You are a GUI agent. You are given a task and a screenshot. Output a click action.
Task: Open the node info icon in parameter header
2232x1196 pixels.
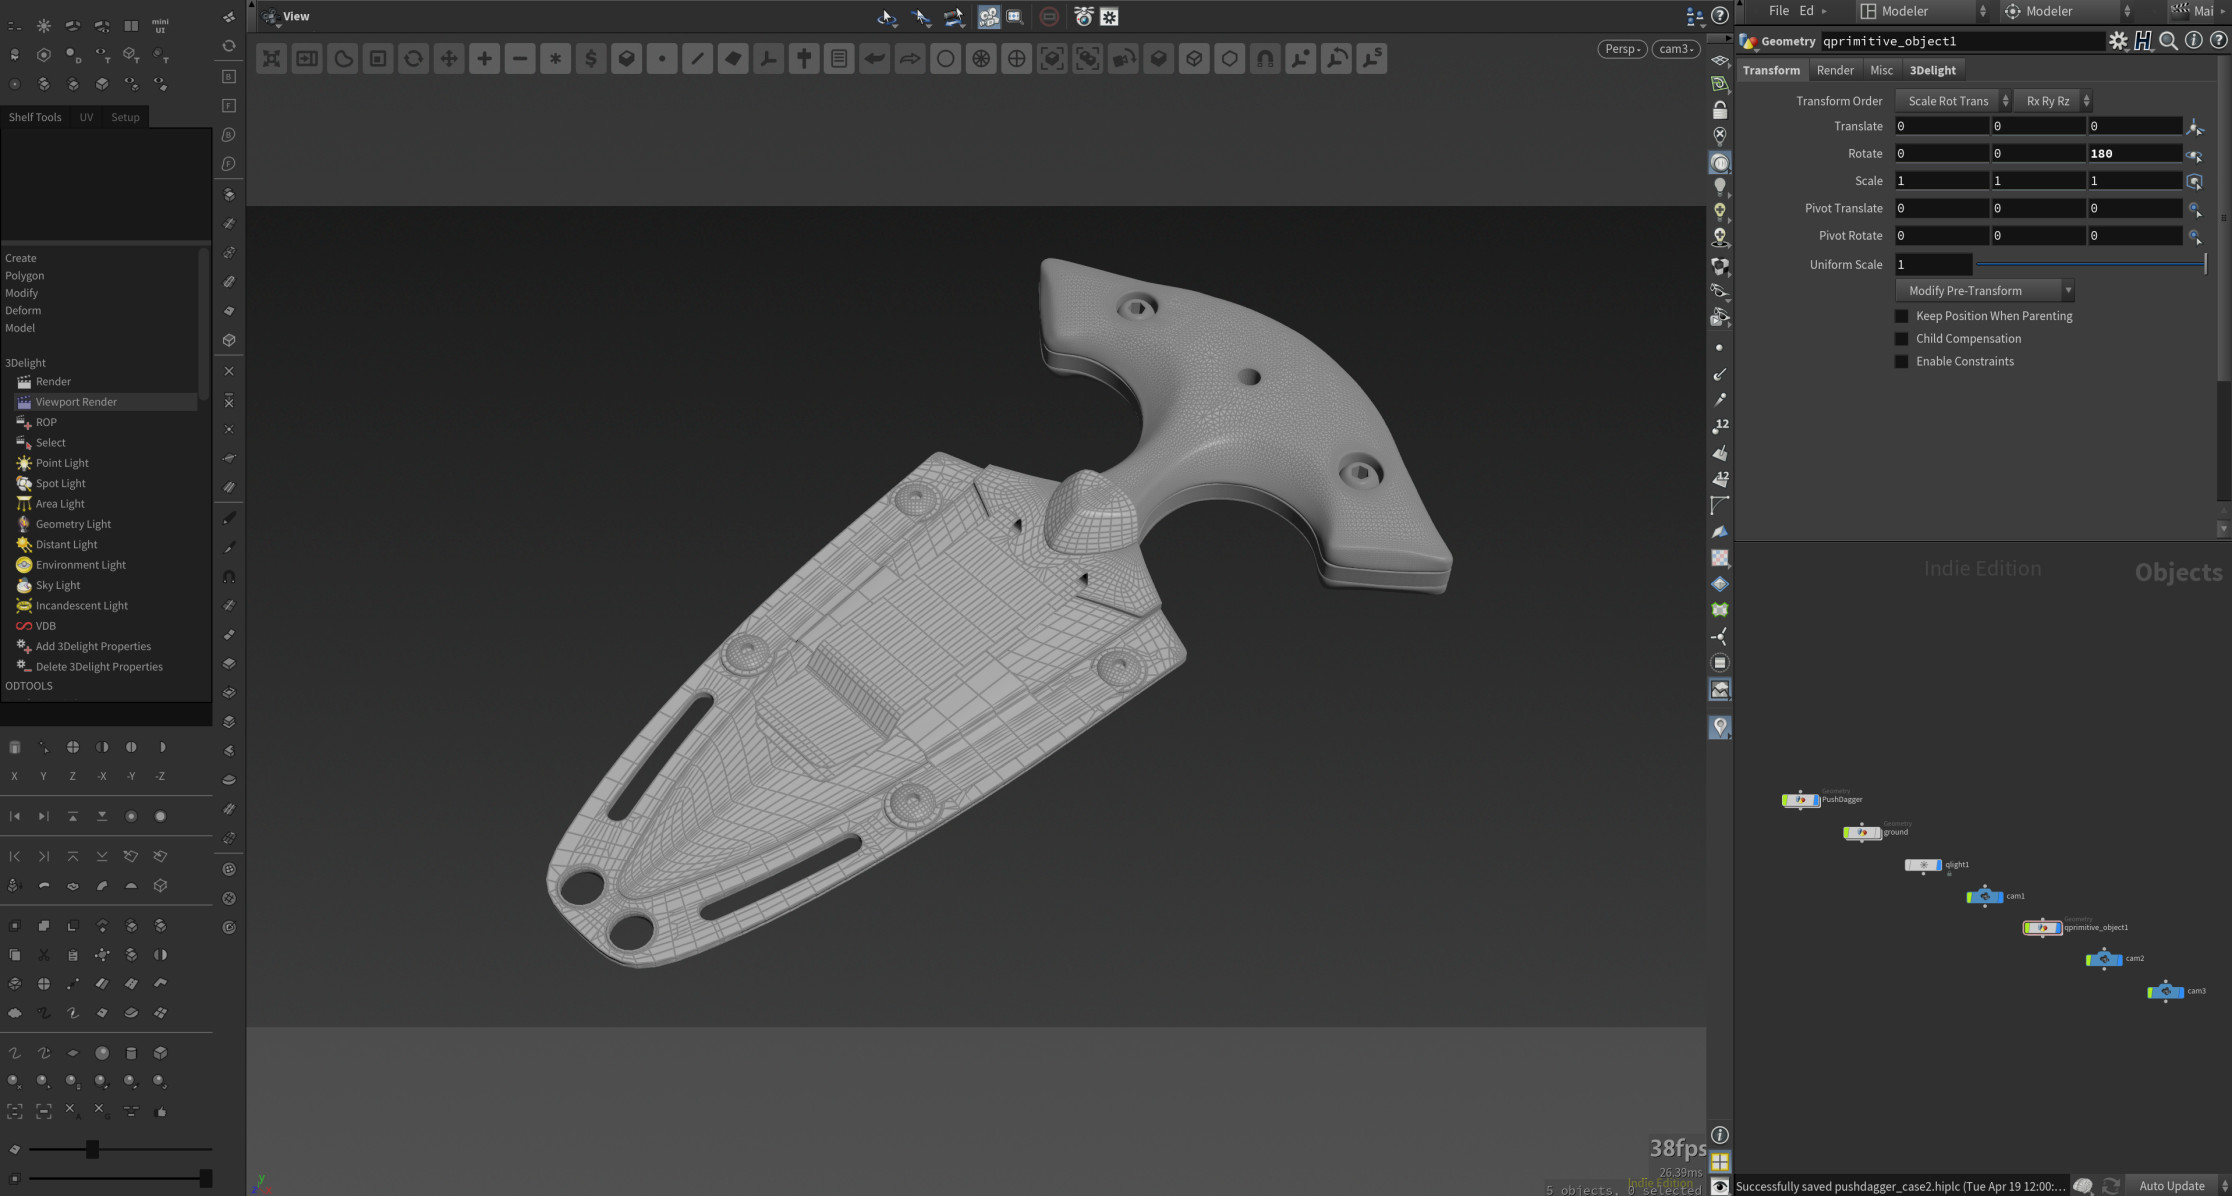click(x=2193, y=41)
